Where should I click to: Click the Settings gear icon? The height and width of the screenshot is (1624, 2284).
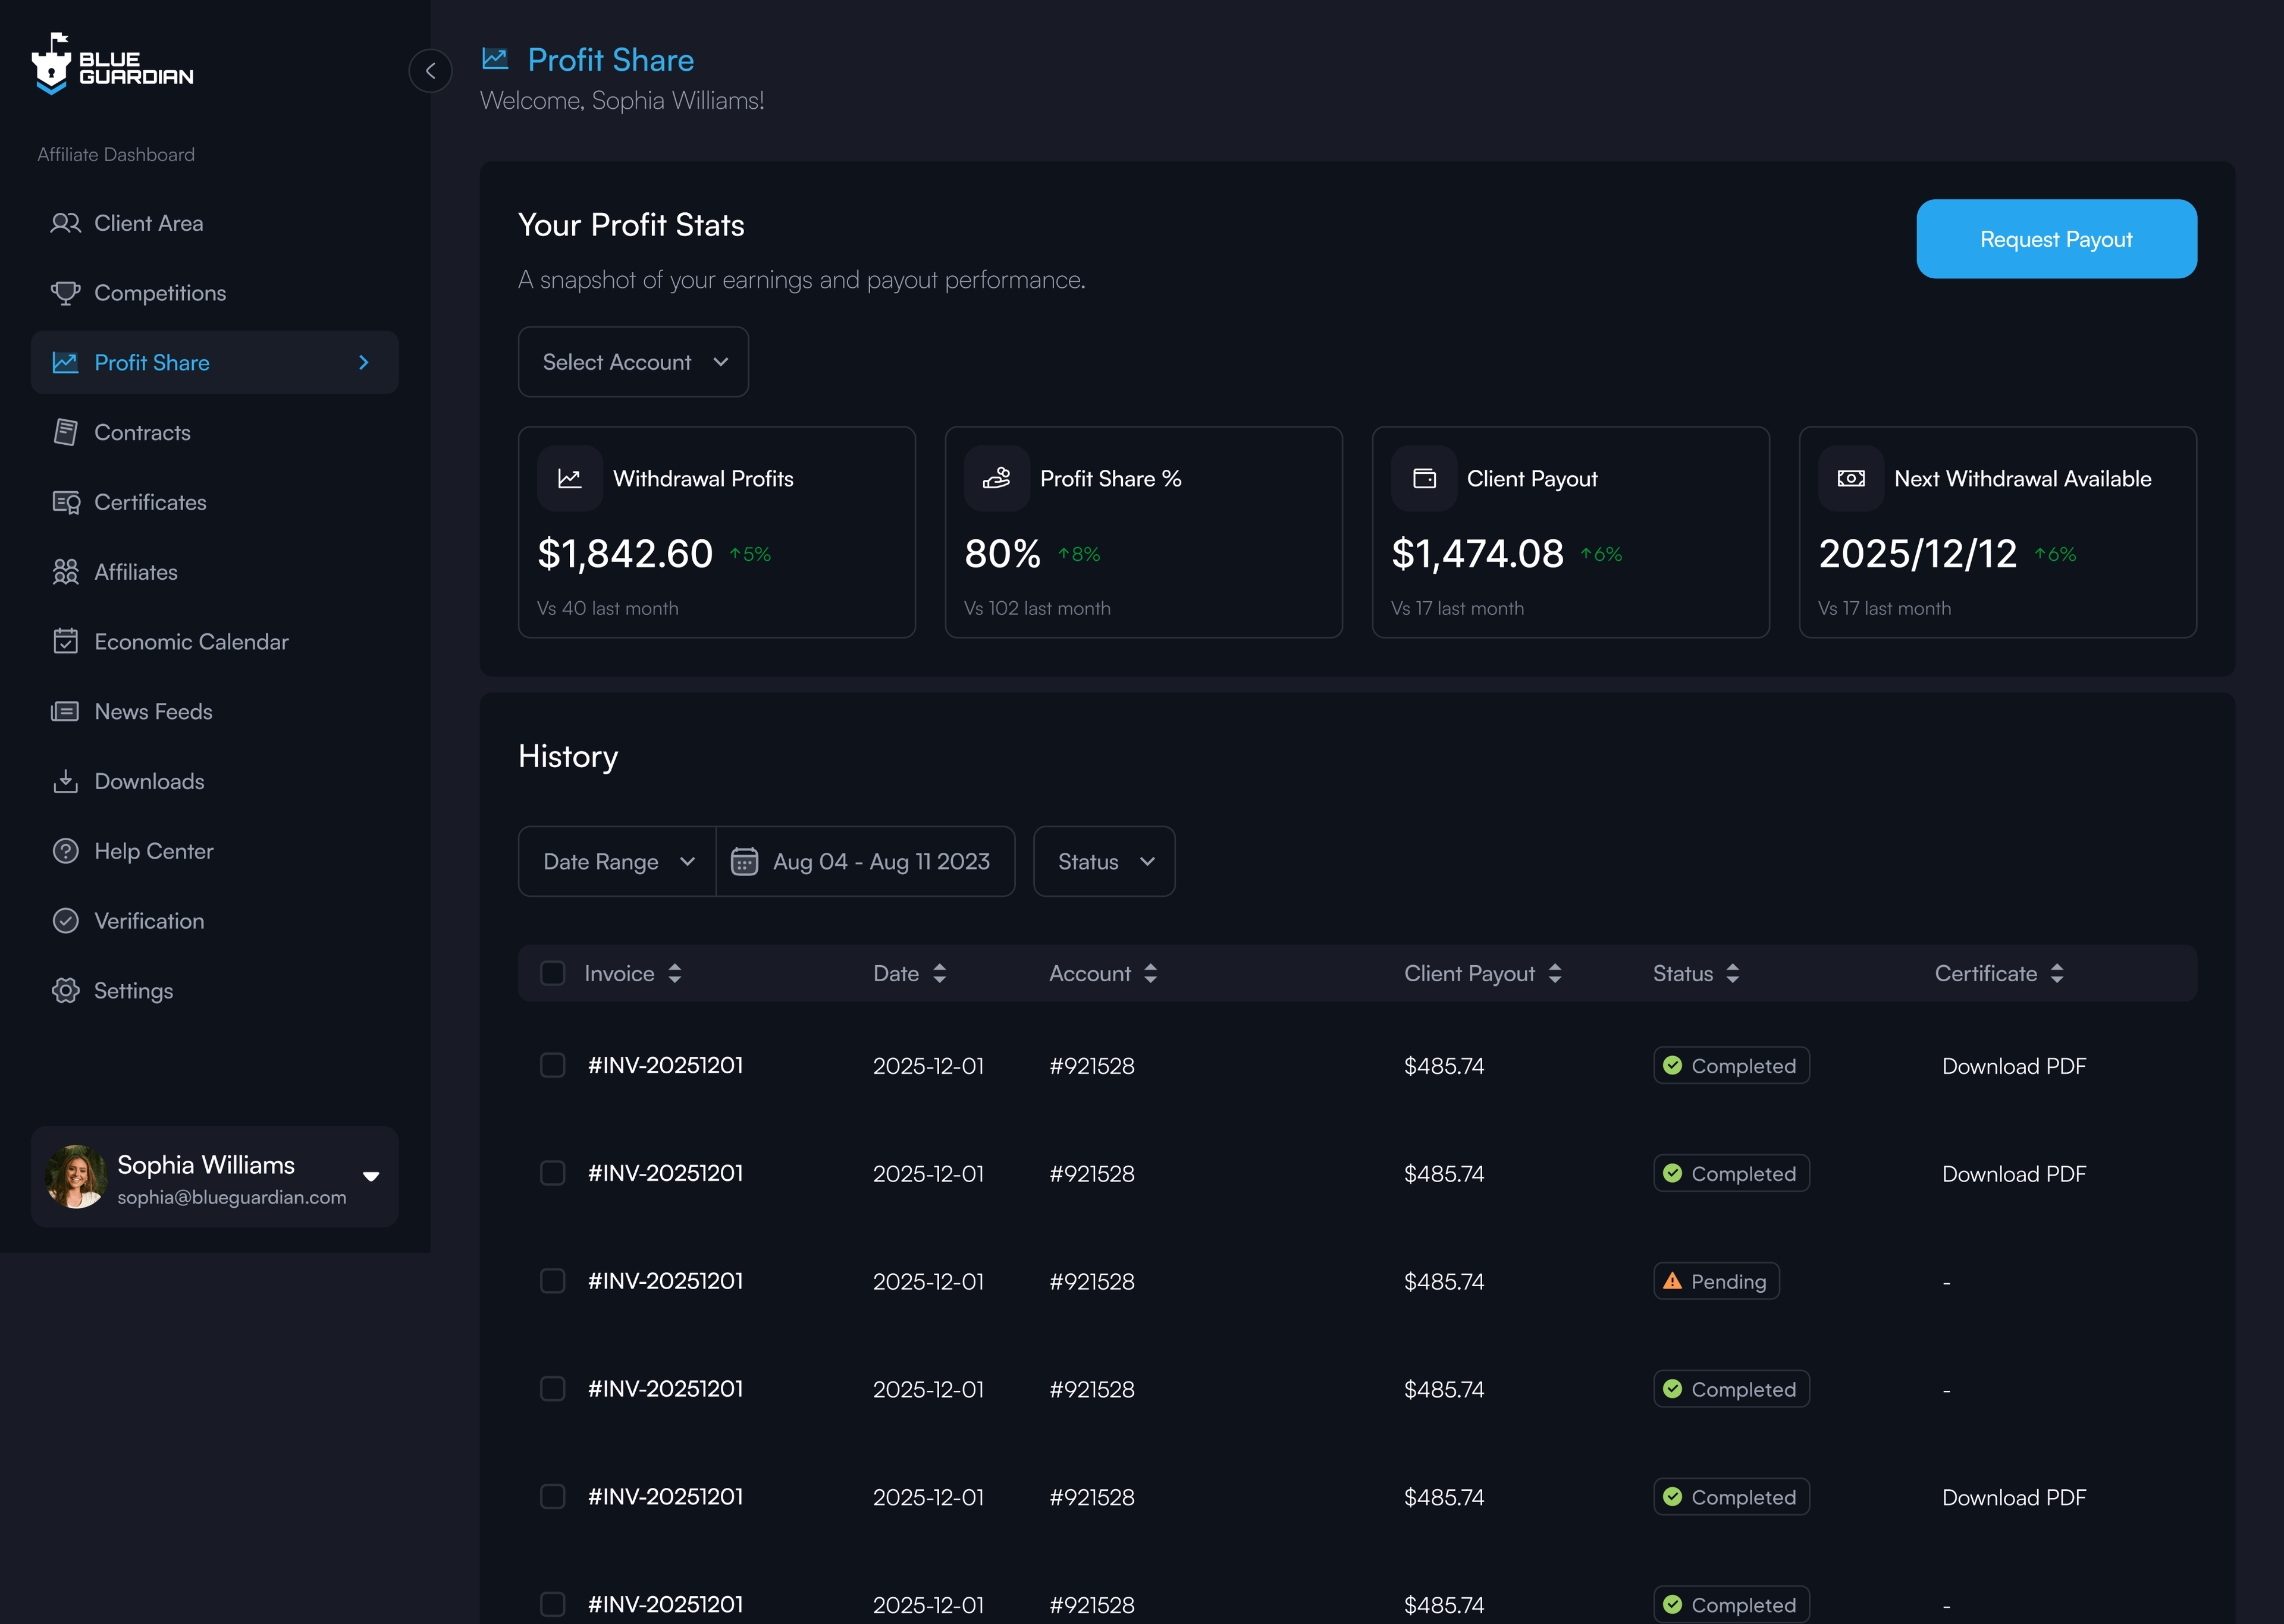click(65, 990)
